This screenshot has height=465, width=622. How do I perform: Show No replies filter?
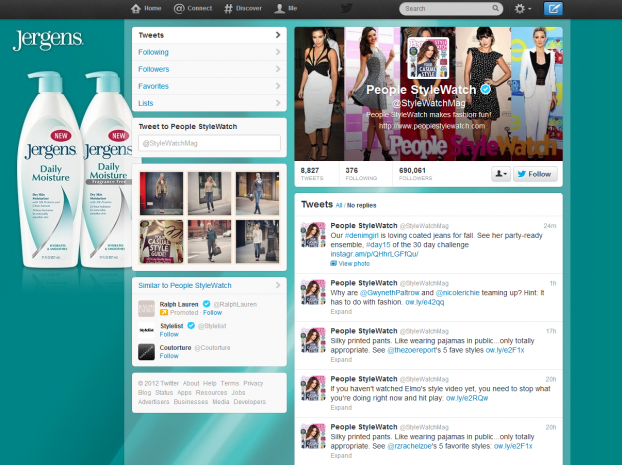(361, 206)
